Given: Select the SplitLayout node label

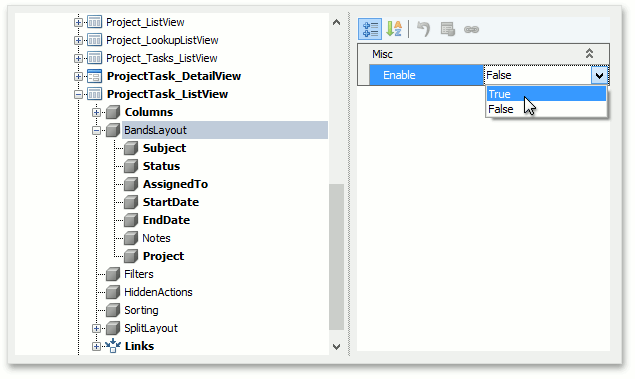Looking at the screenshot, I should [151, 328].
